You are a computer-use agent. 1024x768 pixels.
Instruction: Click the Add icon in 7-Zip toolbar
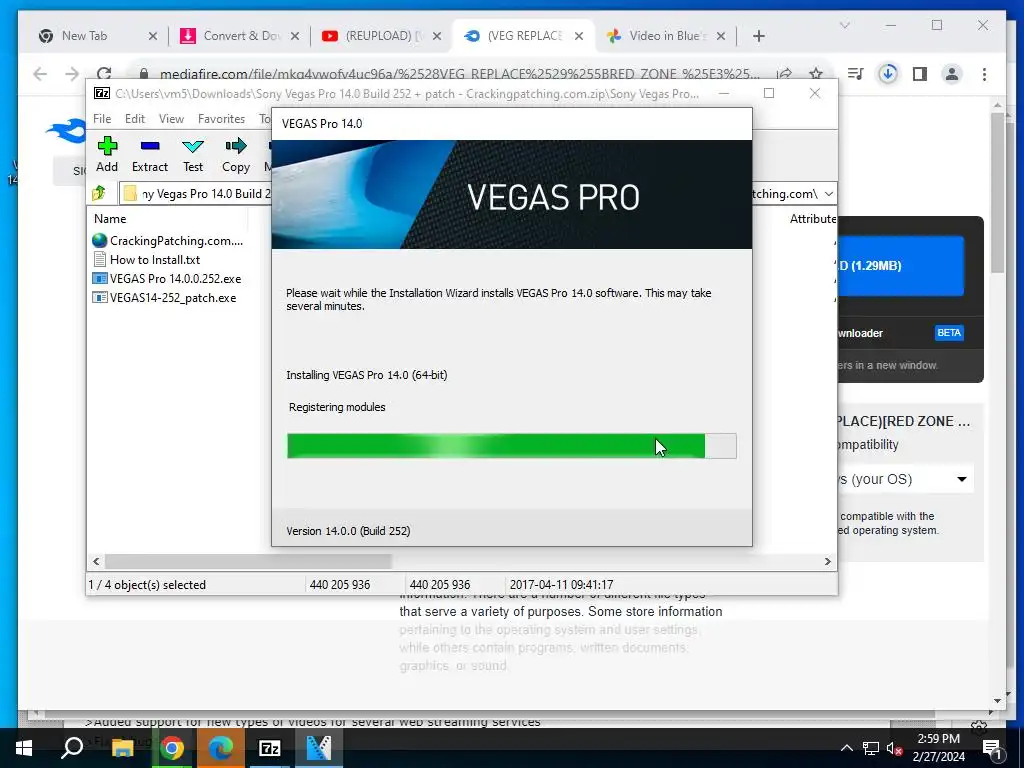click(x=107, y=146)
